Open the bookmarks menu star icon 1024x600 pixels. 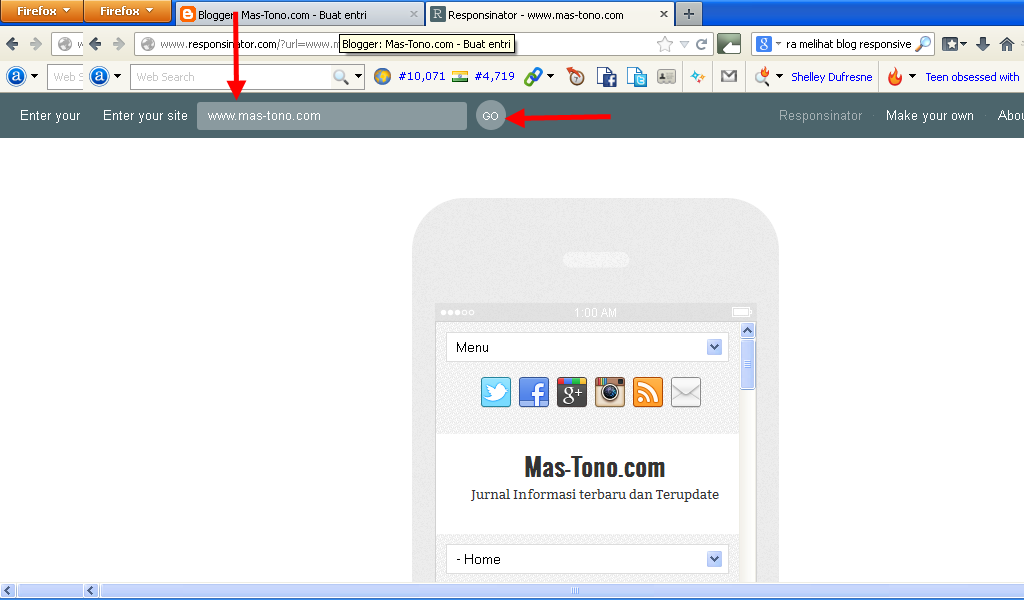[950, 44]
